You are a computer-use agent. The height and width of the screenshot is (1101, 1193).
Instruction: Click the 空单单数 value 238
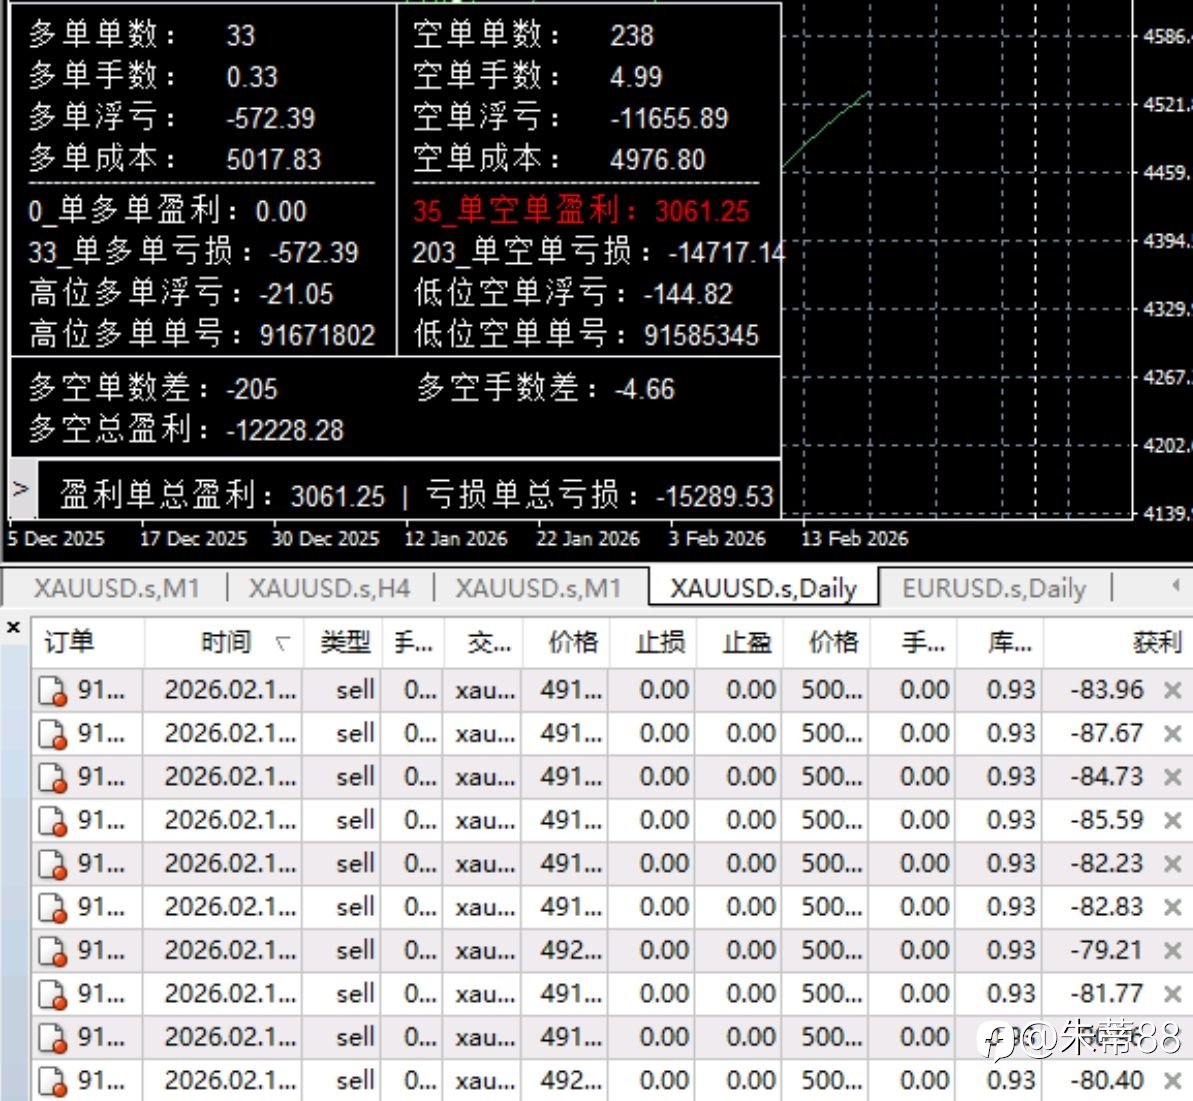tap(631, 35)
